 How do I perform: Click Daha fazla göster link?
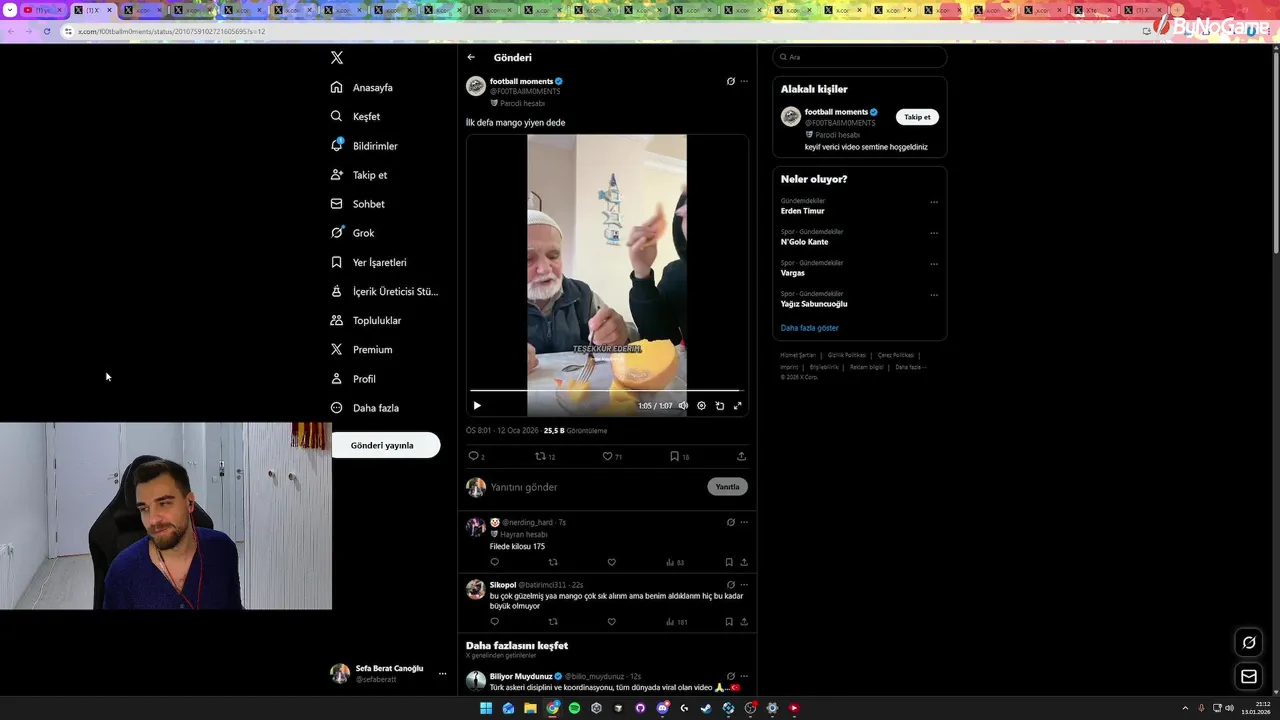(x=810, y=328)
